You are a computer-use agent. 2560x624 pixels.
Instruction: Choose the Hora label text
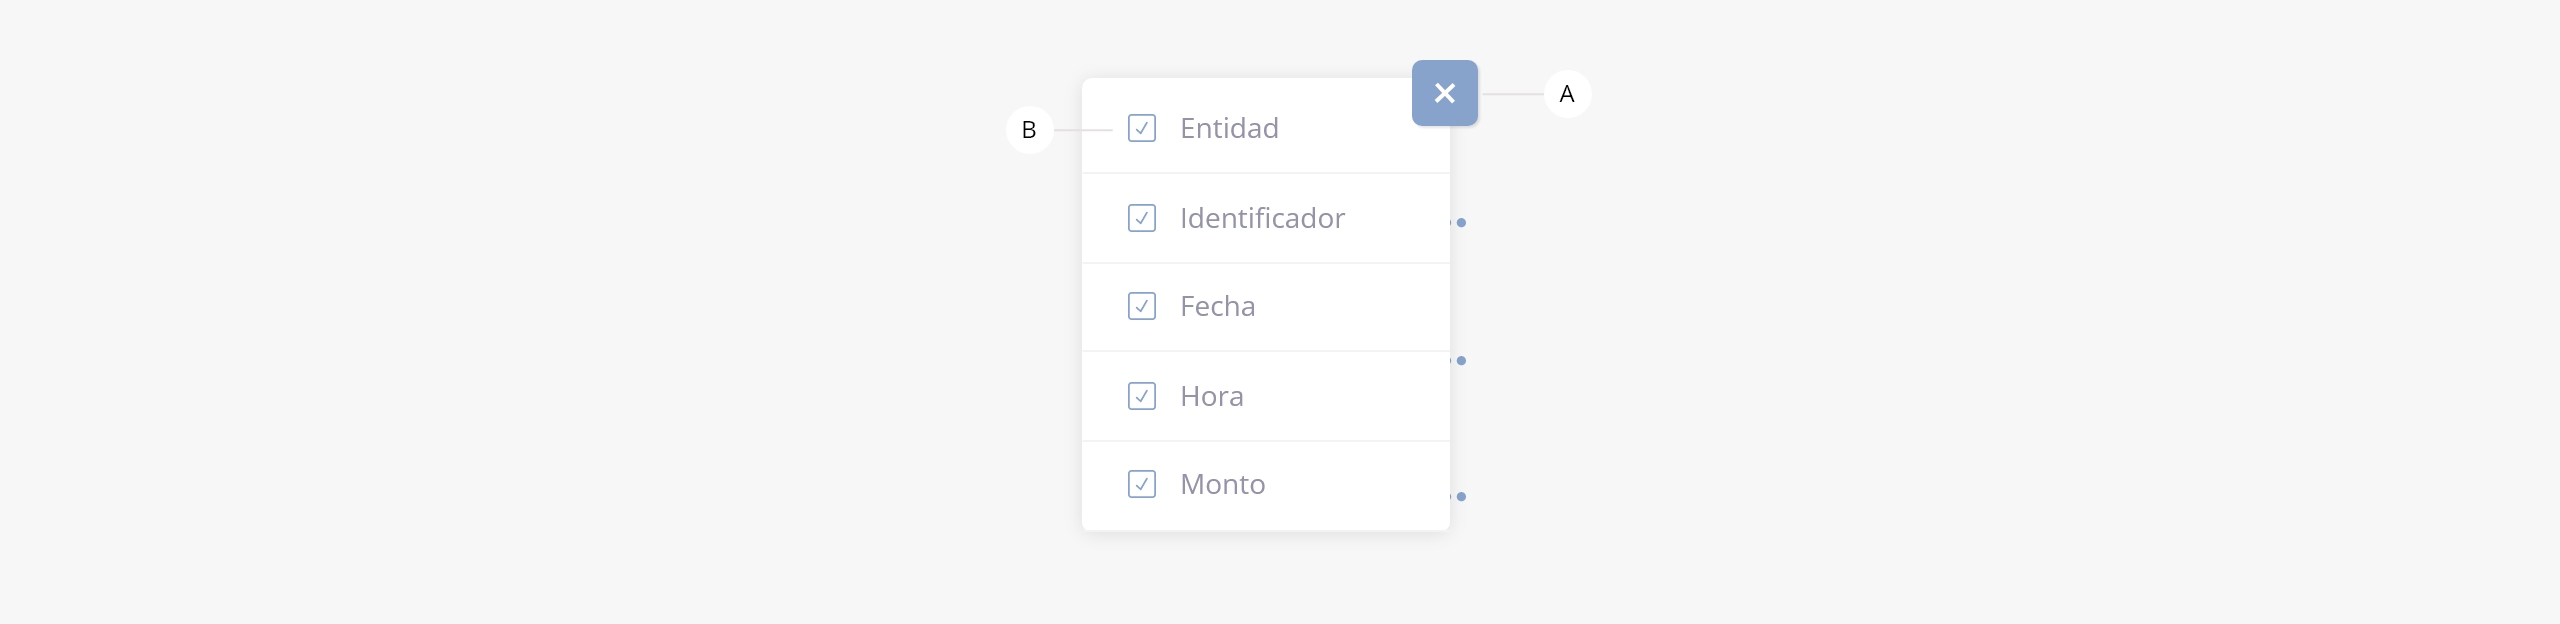1211,396
